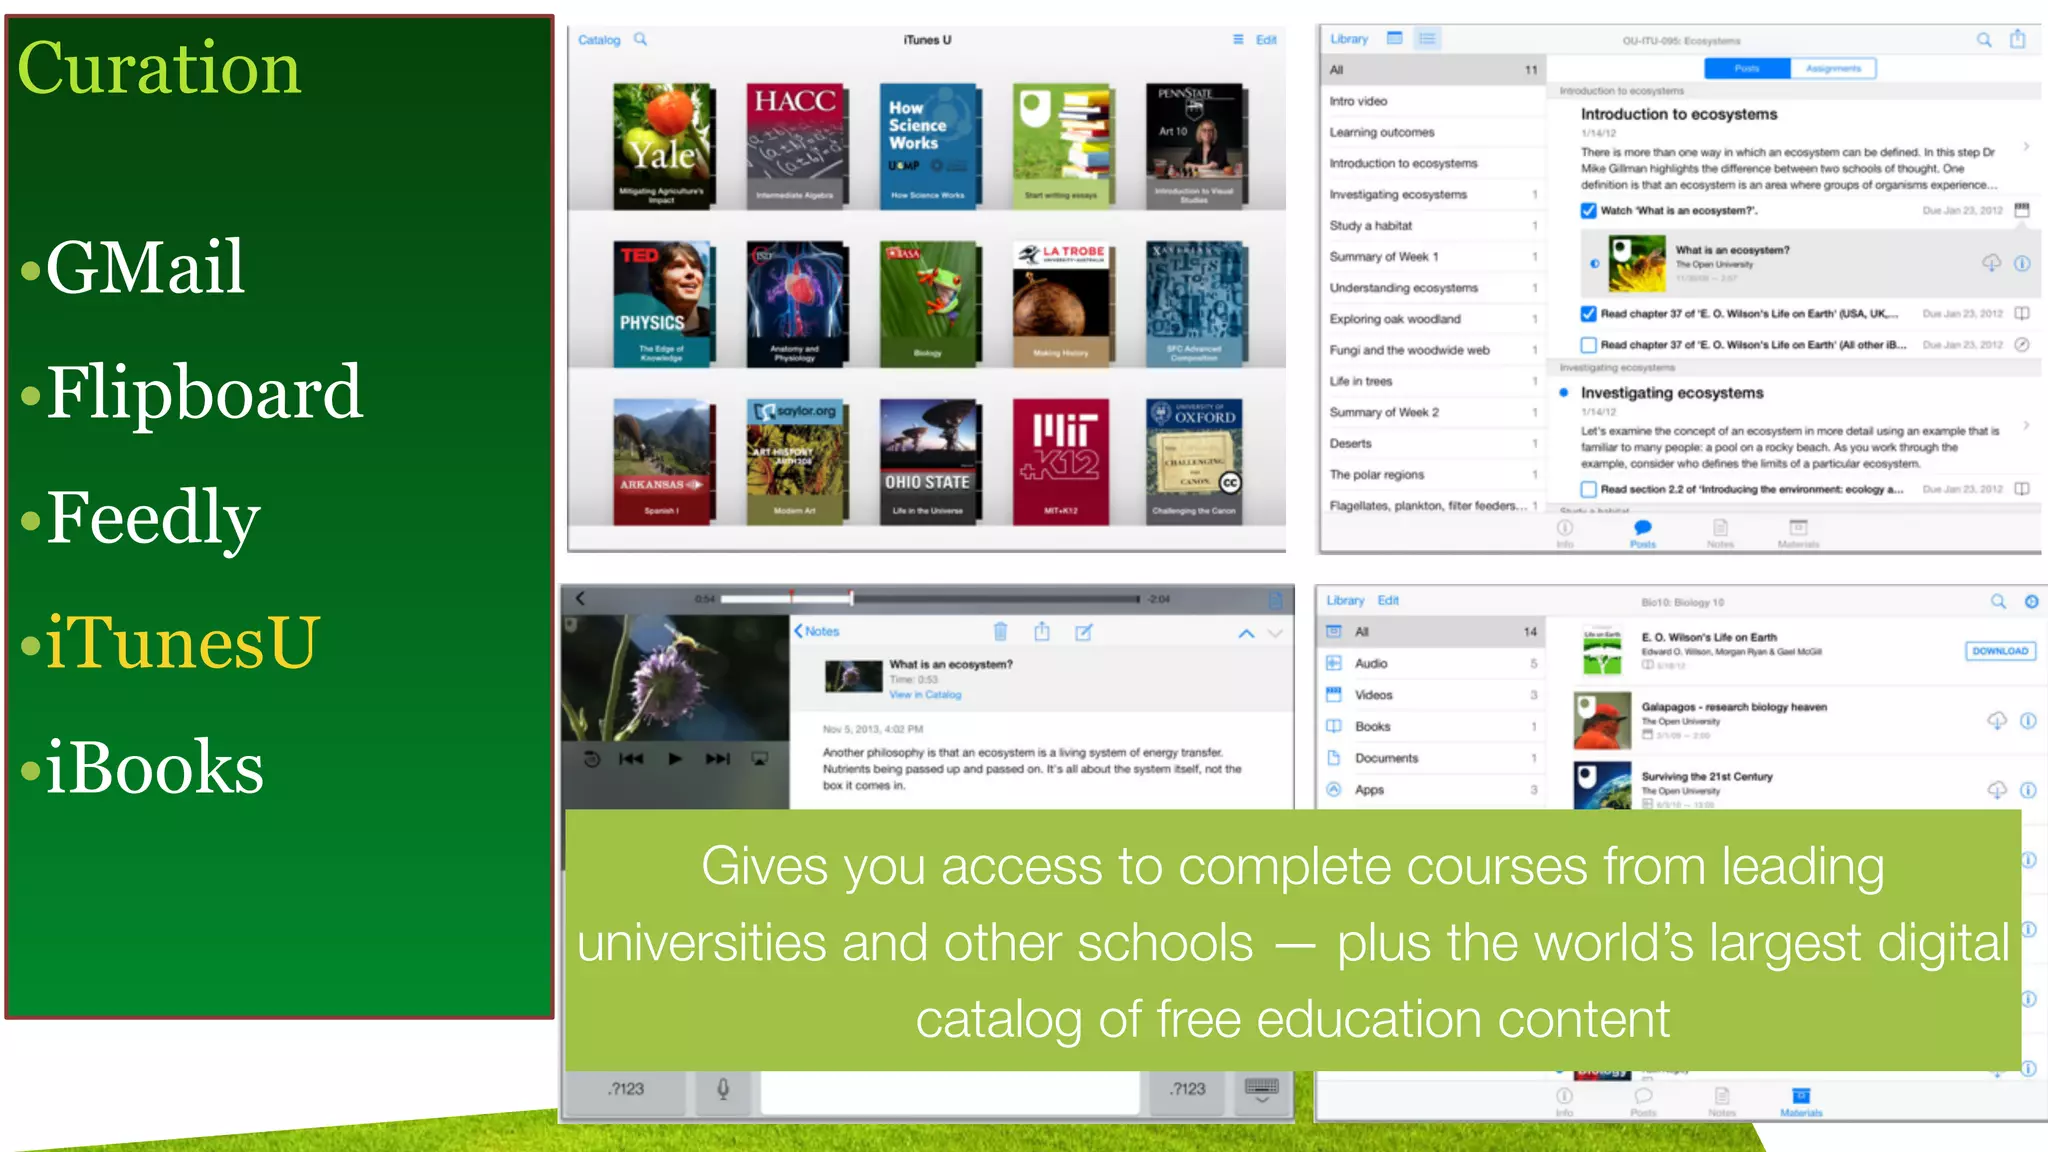Tap hide keyboard key
The height and width of the screenshot is (1152, 2048).
tap(1262, 1090)
